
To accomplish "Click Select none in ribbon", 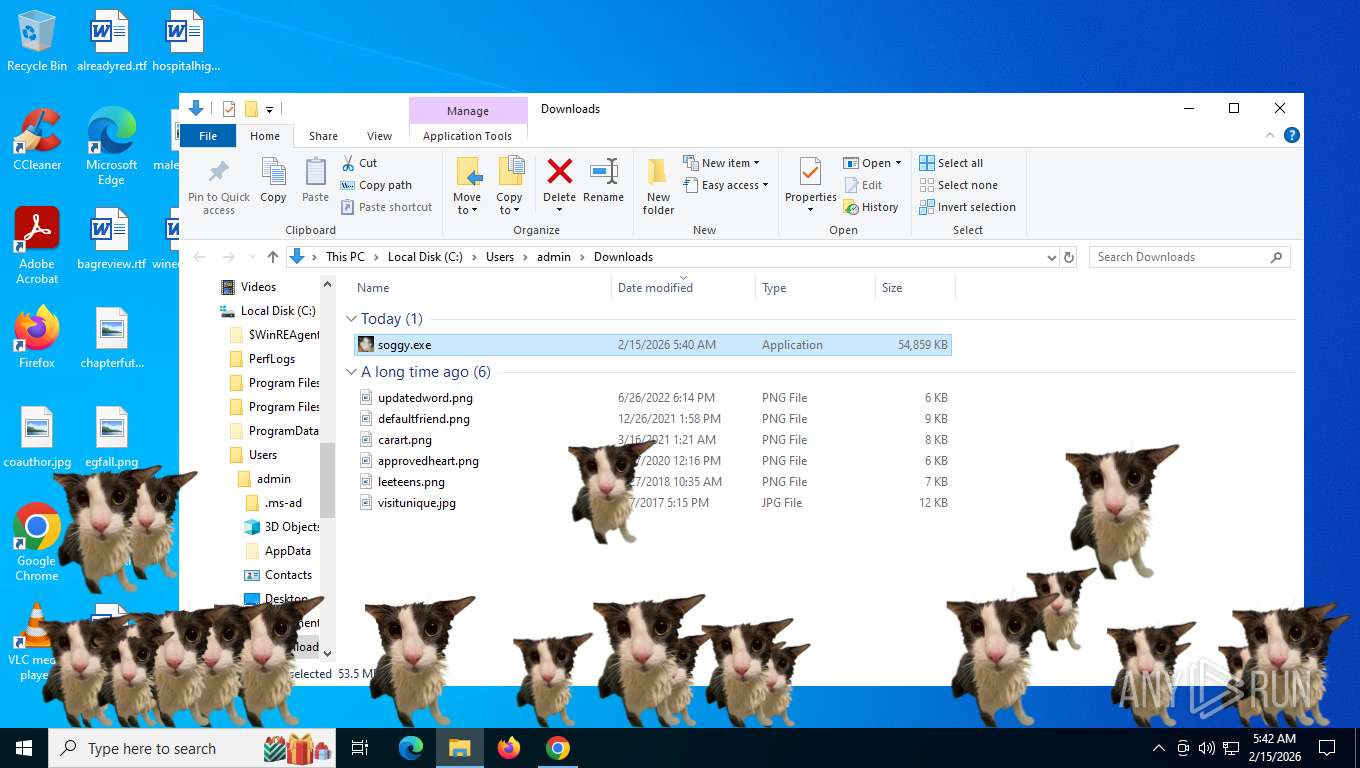I will [958, 185].
